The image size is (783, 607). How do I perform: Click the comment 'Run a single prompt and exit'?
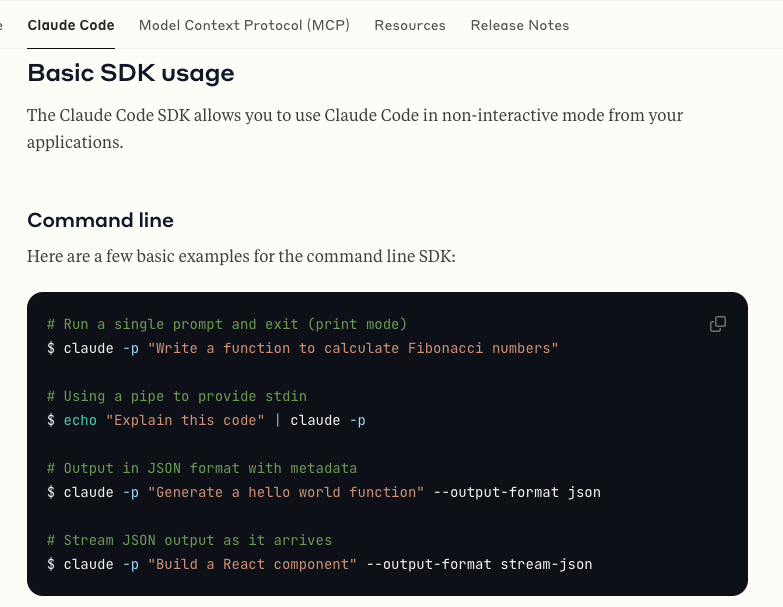point(227,324)
